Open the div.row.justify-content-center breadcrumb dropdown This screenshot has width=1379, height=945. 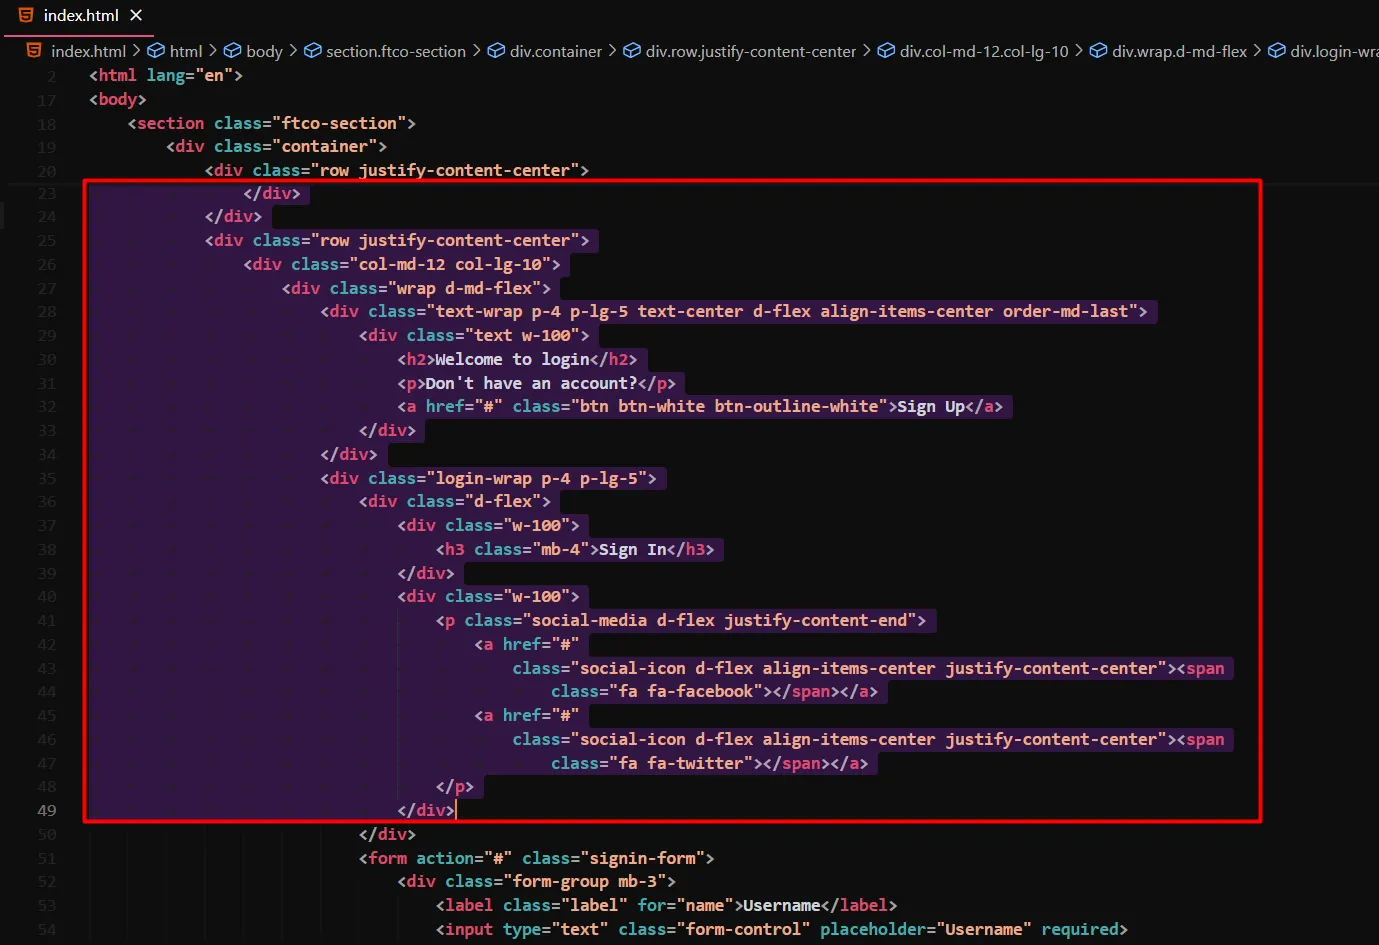tap(750, 51)
